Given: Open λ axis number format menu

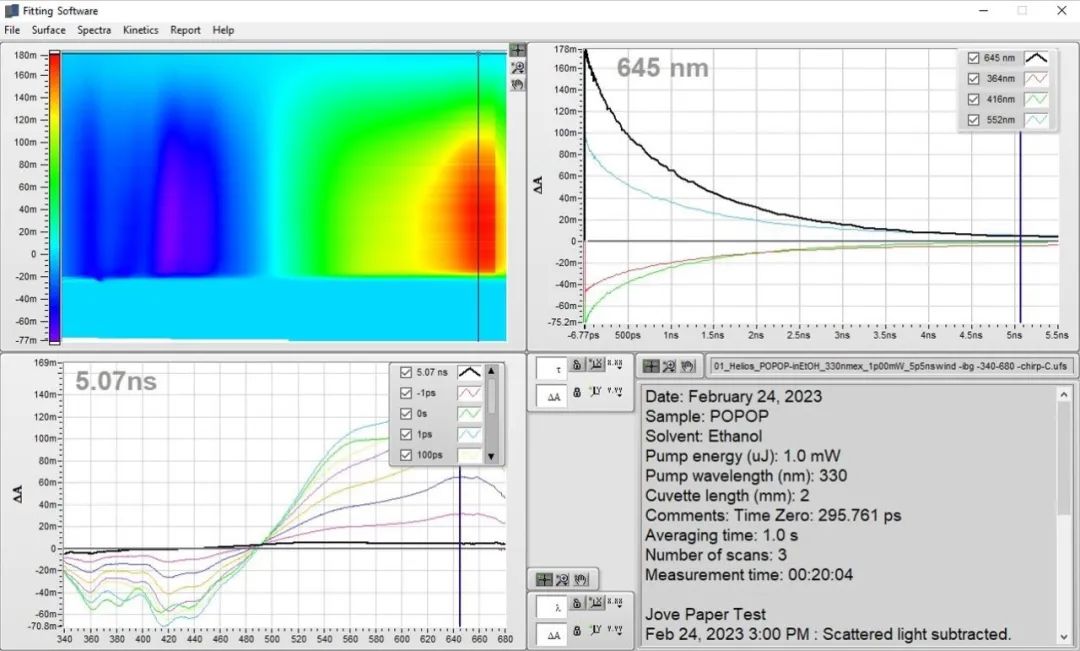Looking at the screenshot, I should click(614, 603).
